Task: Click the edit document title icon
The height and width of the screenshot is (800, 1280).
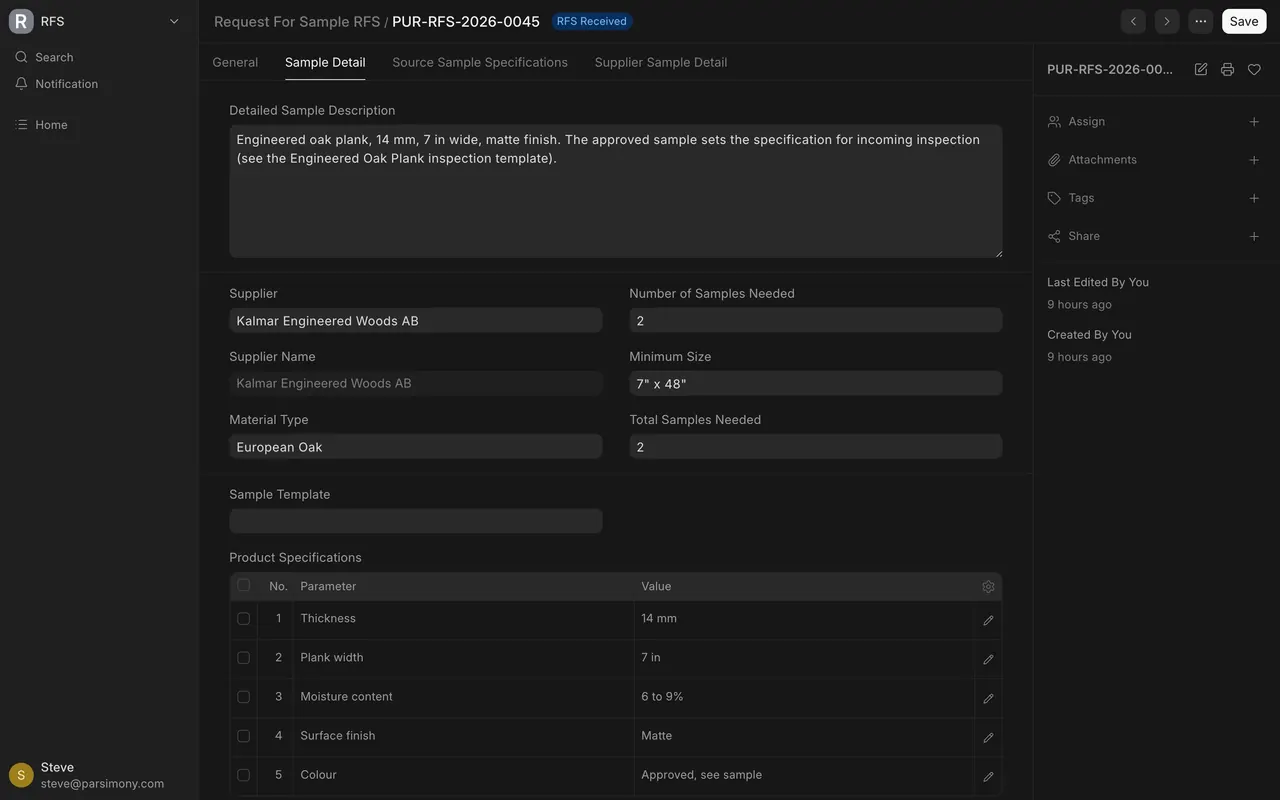Action: click(1201, 69)
